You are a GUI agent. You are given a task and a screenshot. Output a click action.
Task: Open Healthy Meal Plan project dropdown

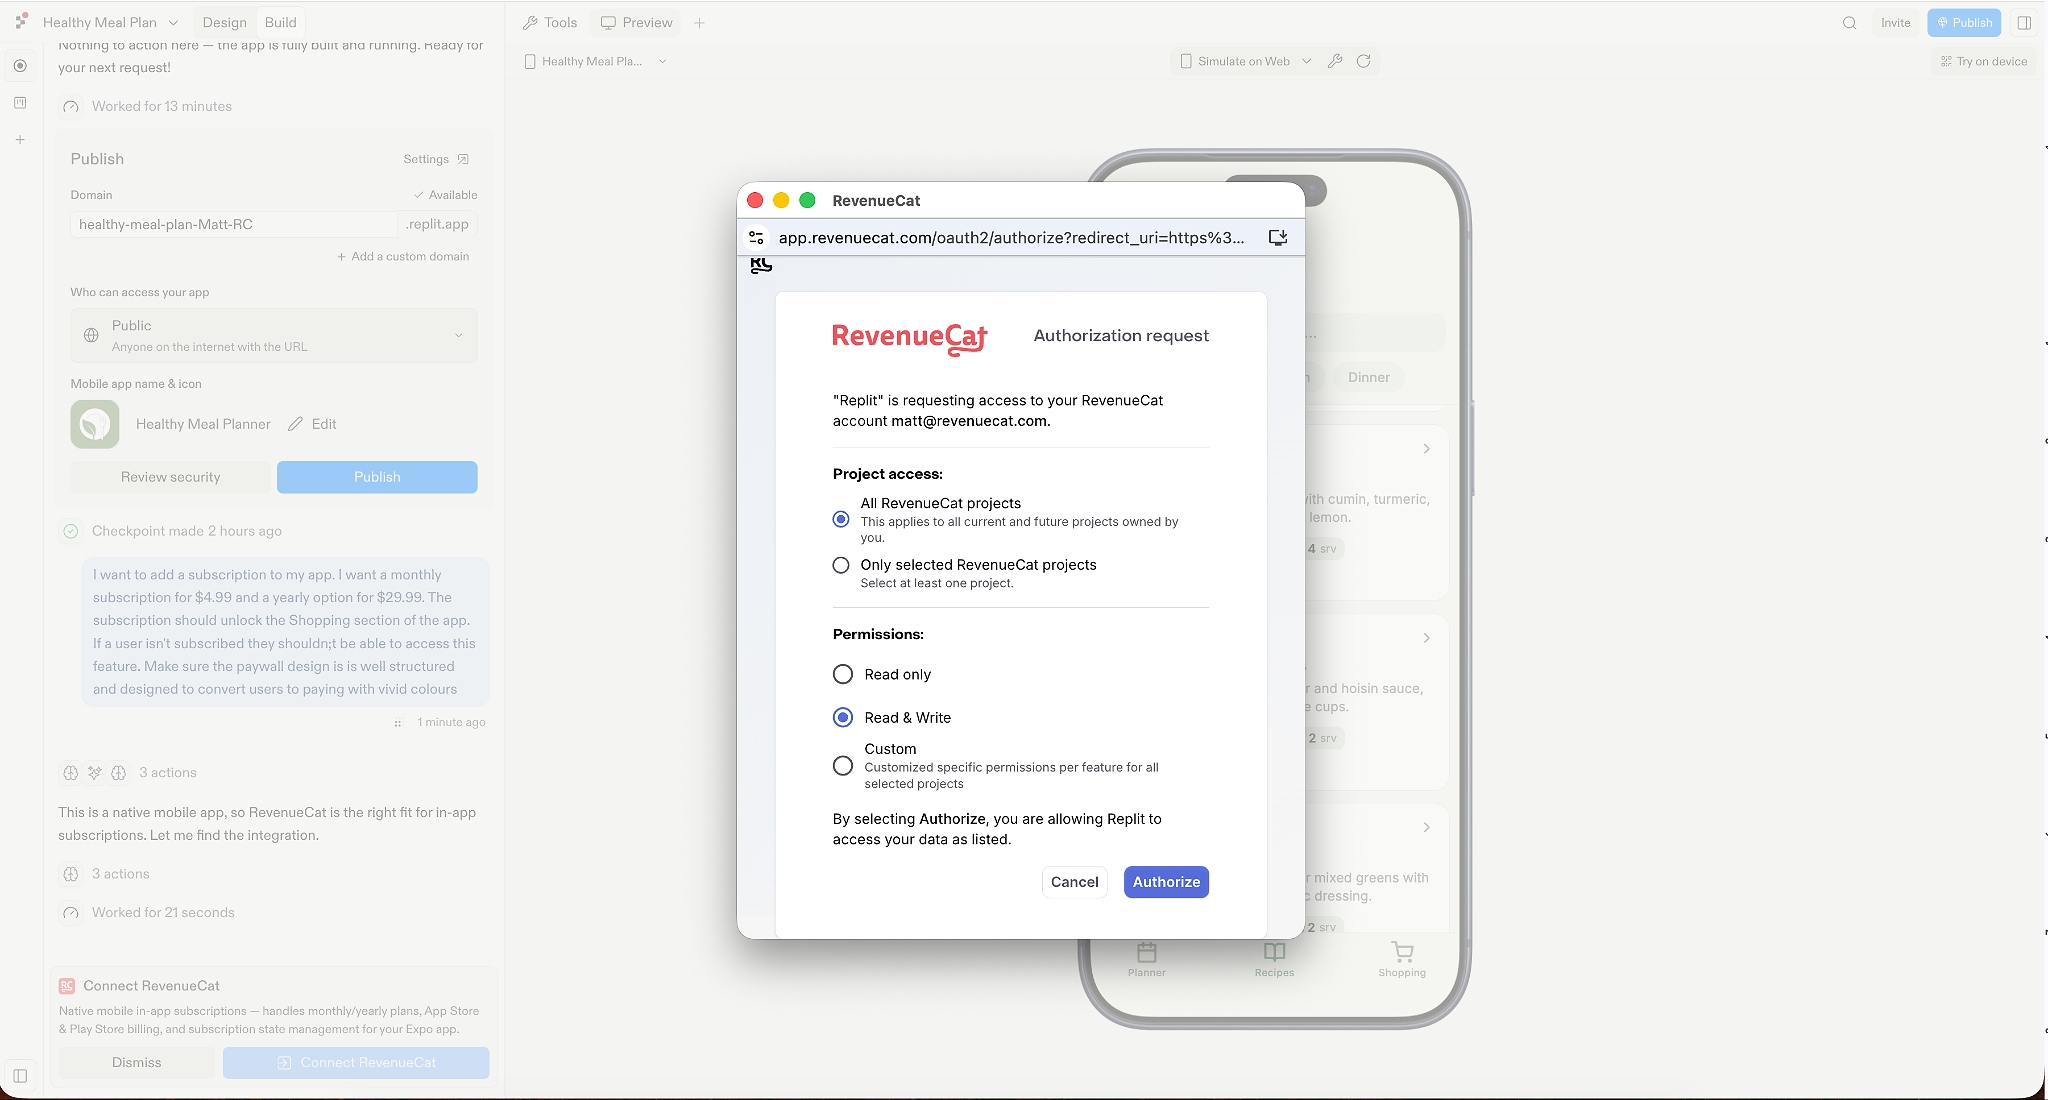[x=111, y=22]
